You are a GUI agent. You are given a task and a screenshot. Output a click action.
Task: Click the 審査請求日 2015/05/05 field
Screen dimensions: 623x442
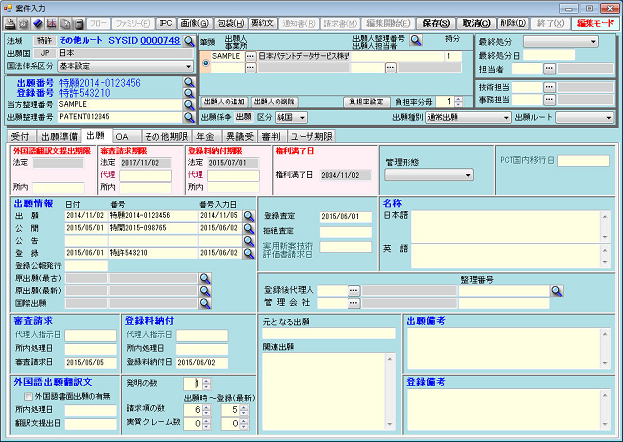tap(91, 363)
